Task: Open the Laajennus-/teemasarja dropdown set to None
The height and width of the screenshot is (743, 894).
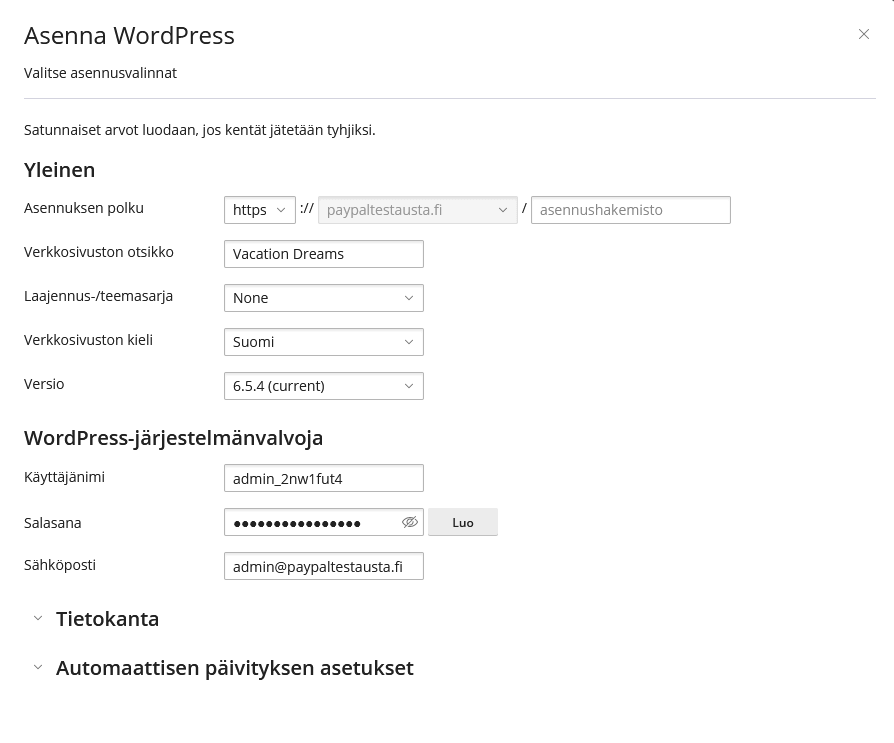Action: click(323, 298)
